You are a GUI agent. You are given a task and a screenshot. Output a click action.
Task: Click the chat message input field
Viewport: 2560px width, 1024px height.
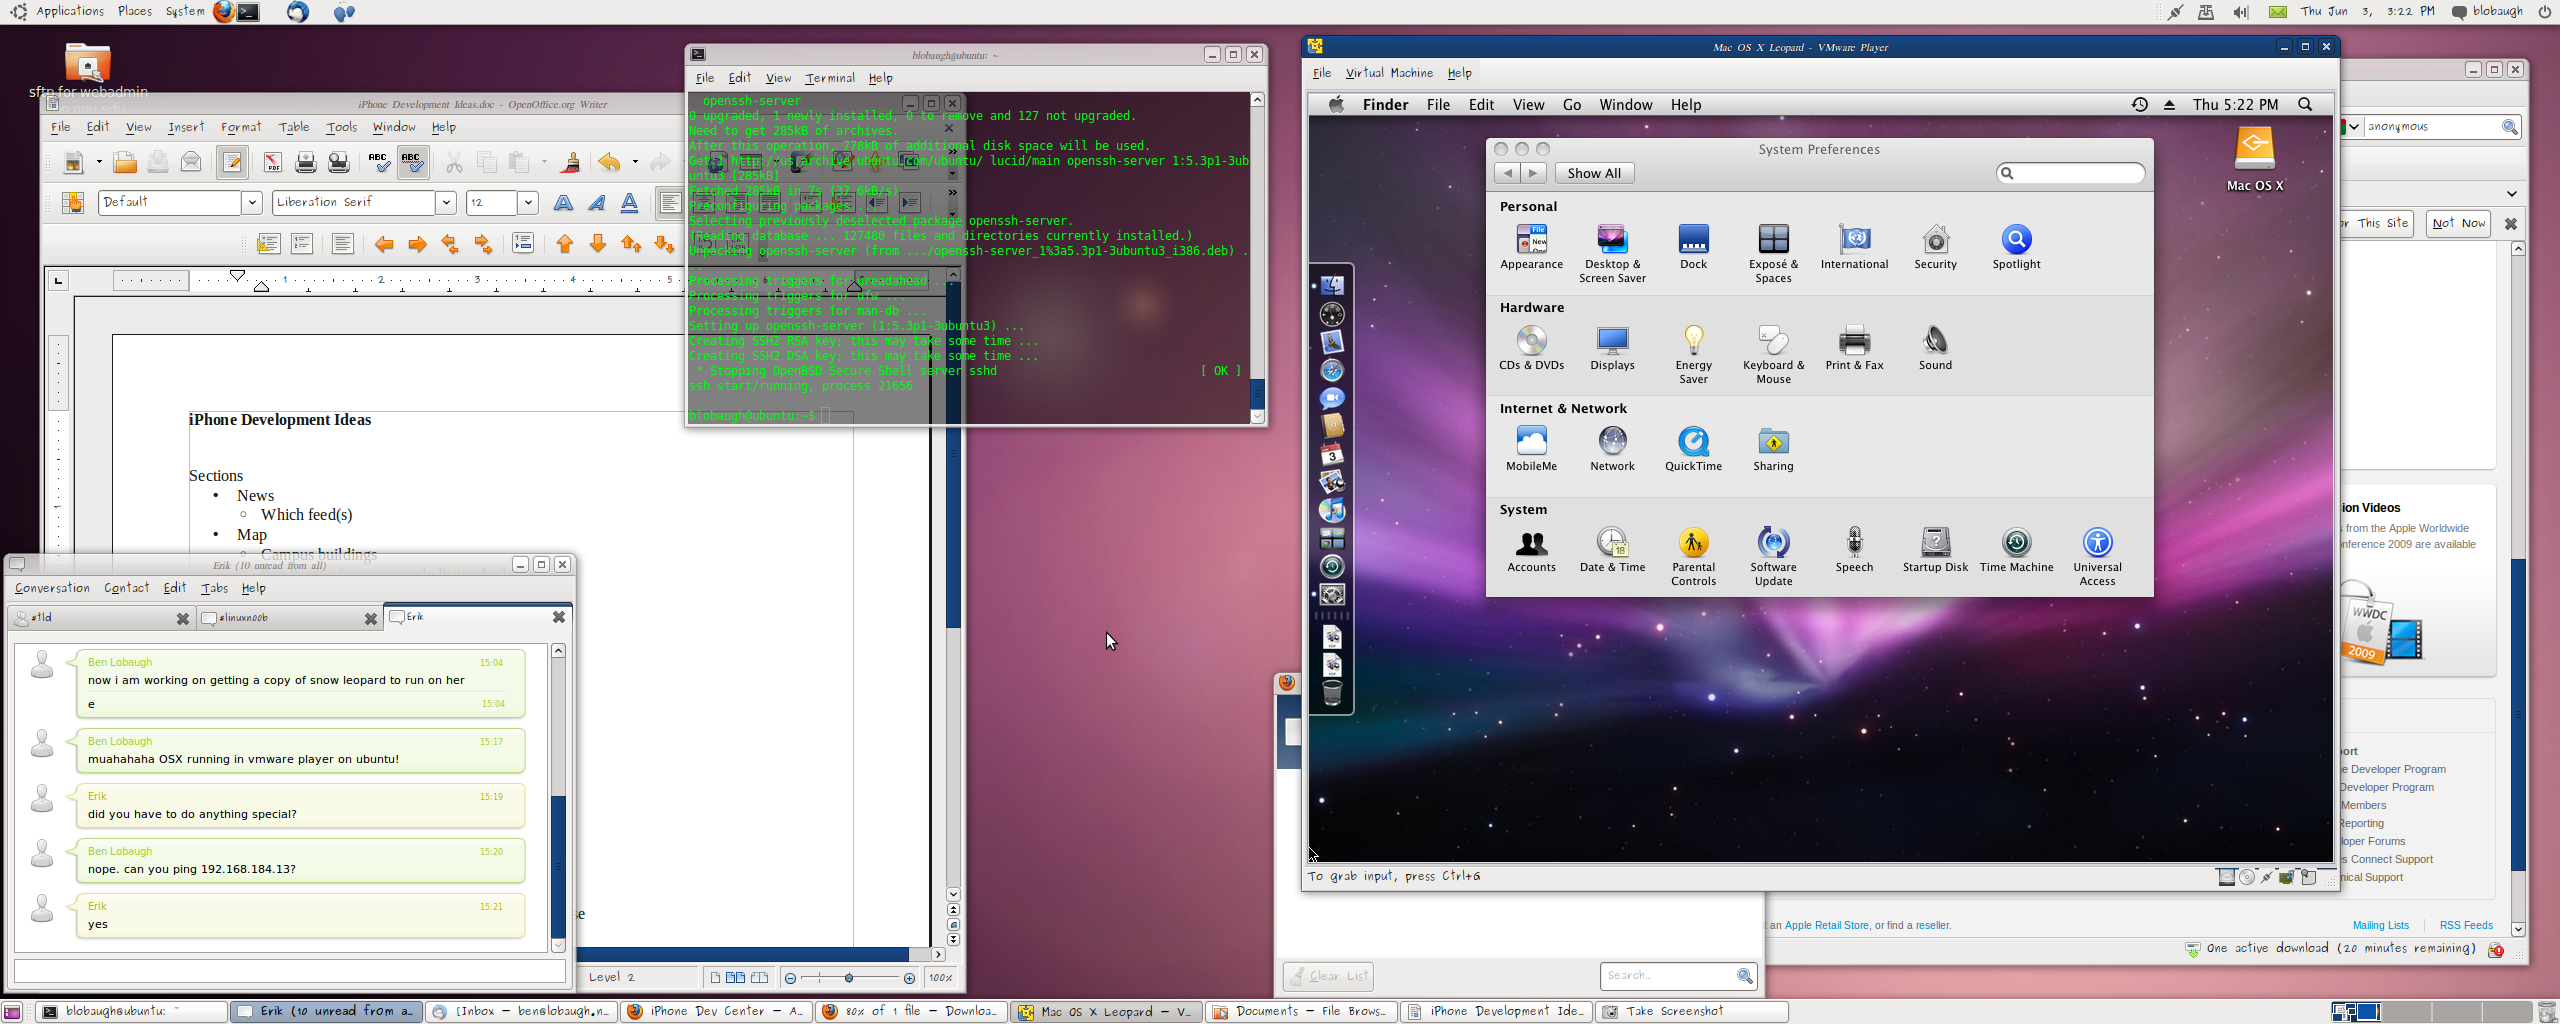tap(290, 971)
